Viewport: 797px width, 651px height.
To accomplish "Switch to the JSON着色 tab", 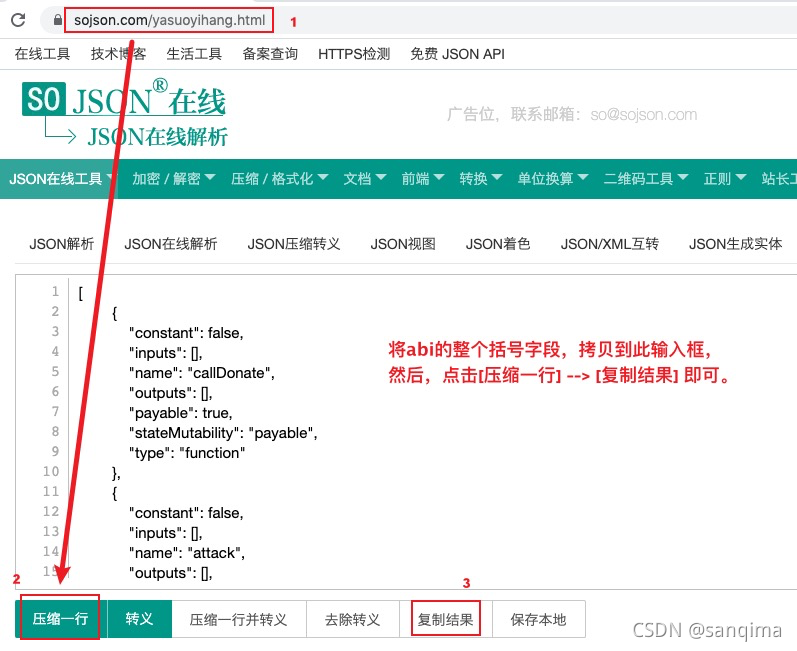I will tap(498, 244).
